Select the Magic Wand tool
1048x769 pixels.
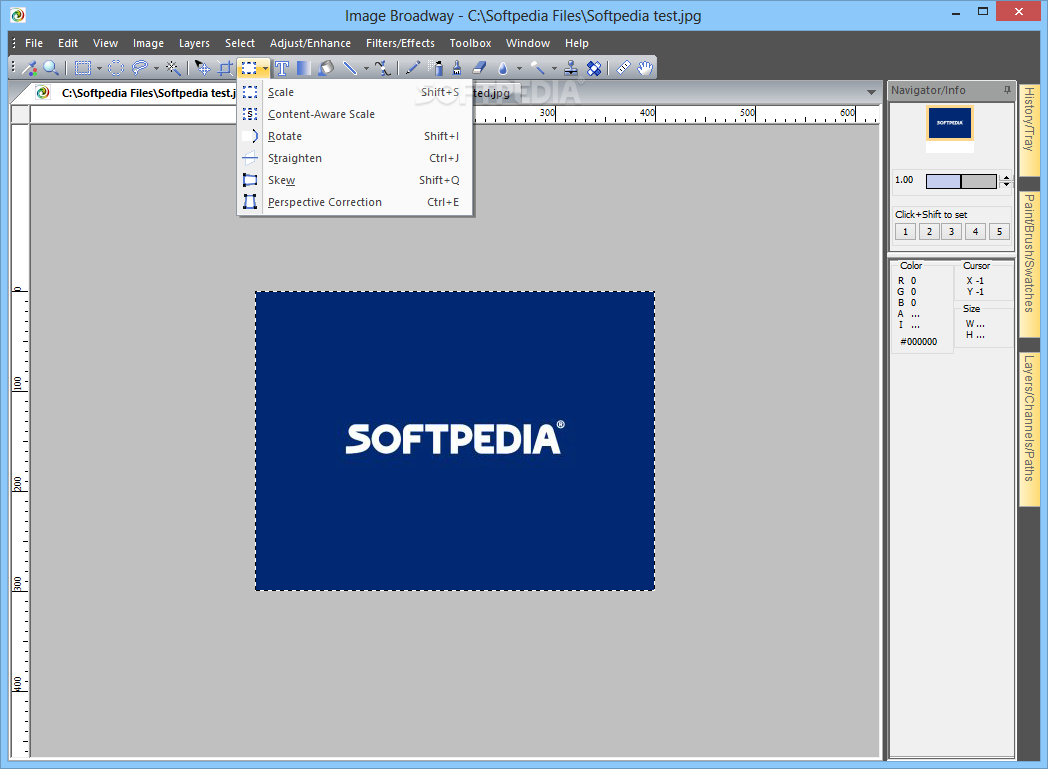coord(172,67)
